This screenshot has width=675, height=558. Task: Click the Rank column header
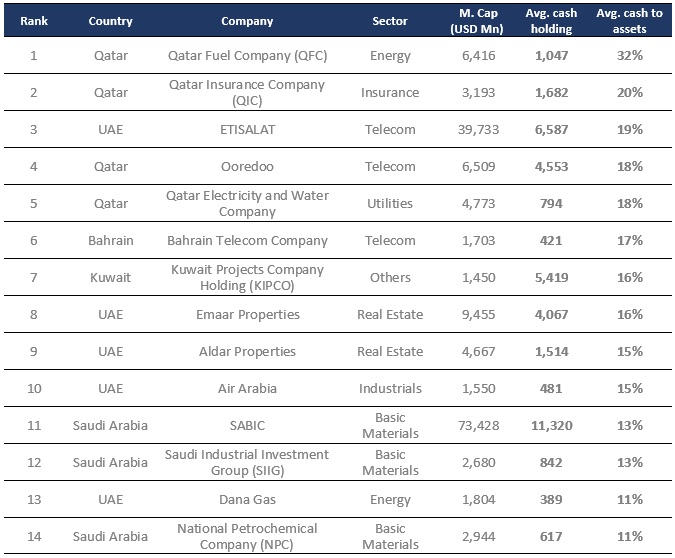(33, 21)
